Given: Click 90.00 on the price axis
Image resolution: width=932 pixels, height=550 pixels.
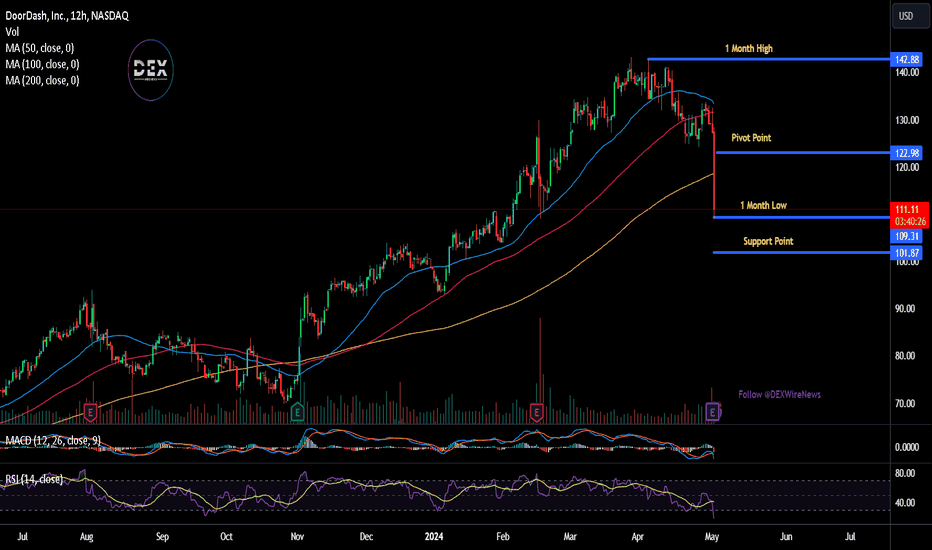Looking at the screenshot, I should click(x=905, y=309).
